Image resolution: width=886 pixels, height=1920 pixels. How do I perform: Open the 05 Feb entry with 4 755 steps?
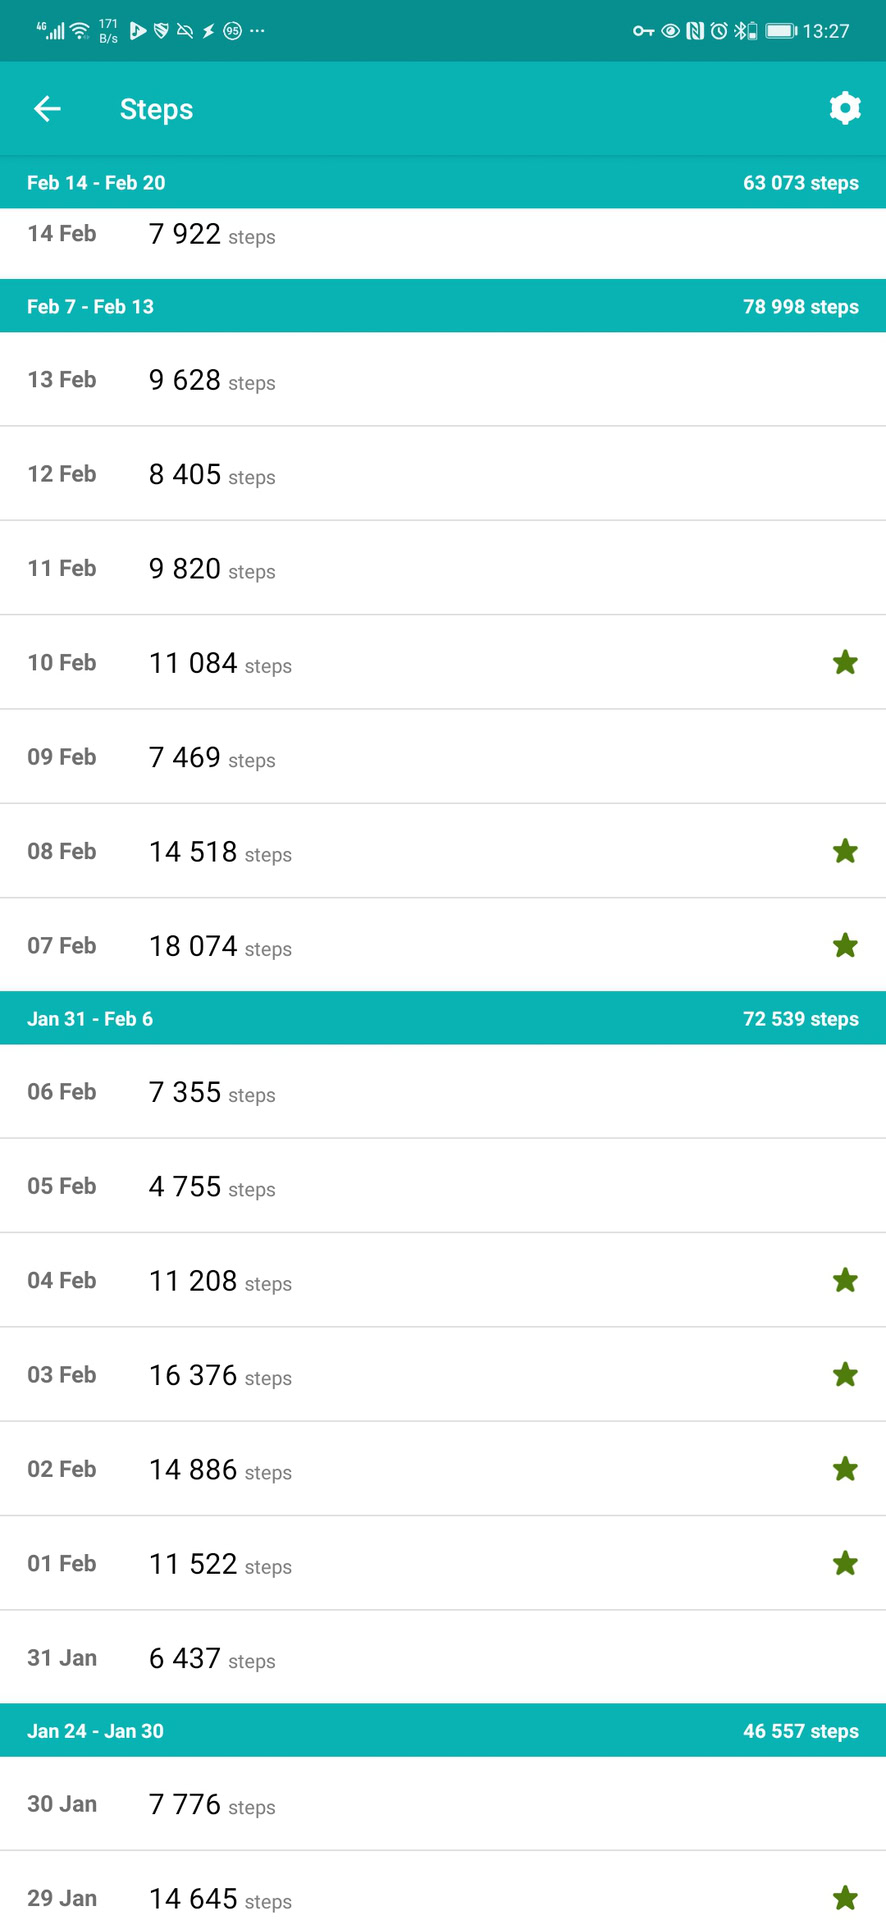pos(443,1186)
